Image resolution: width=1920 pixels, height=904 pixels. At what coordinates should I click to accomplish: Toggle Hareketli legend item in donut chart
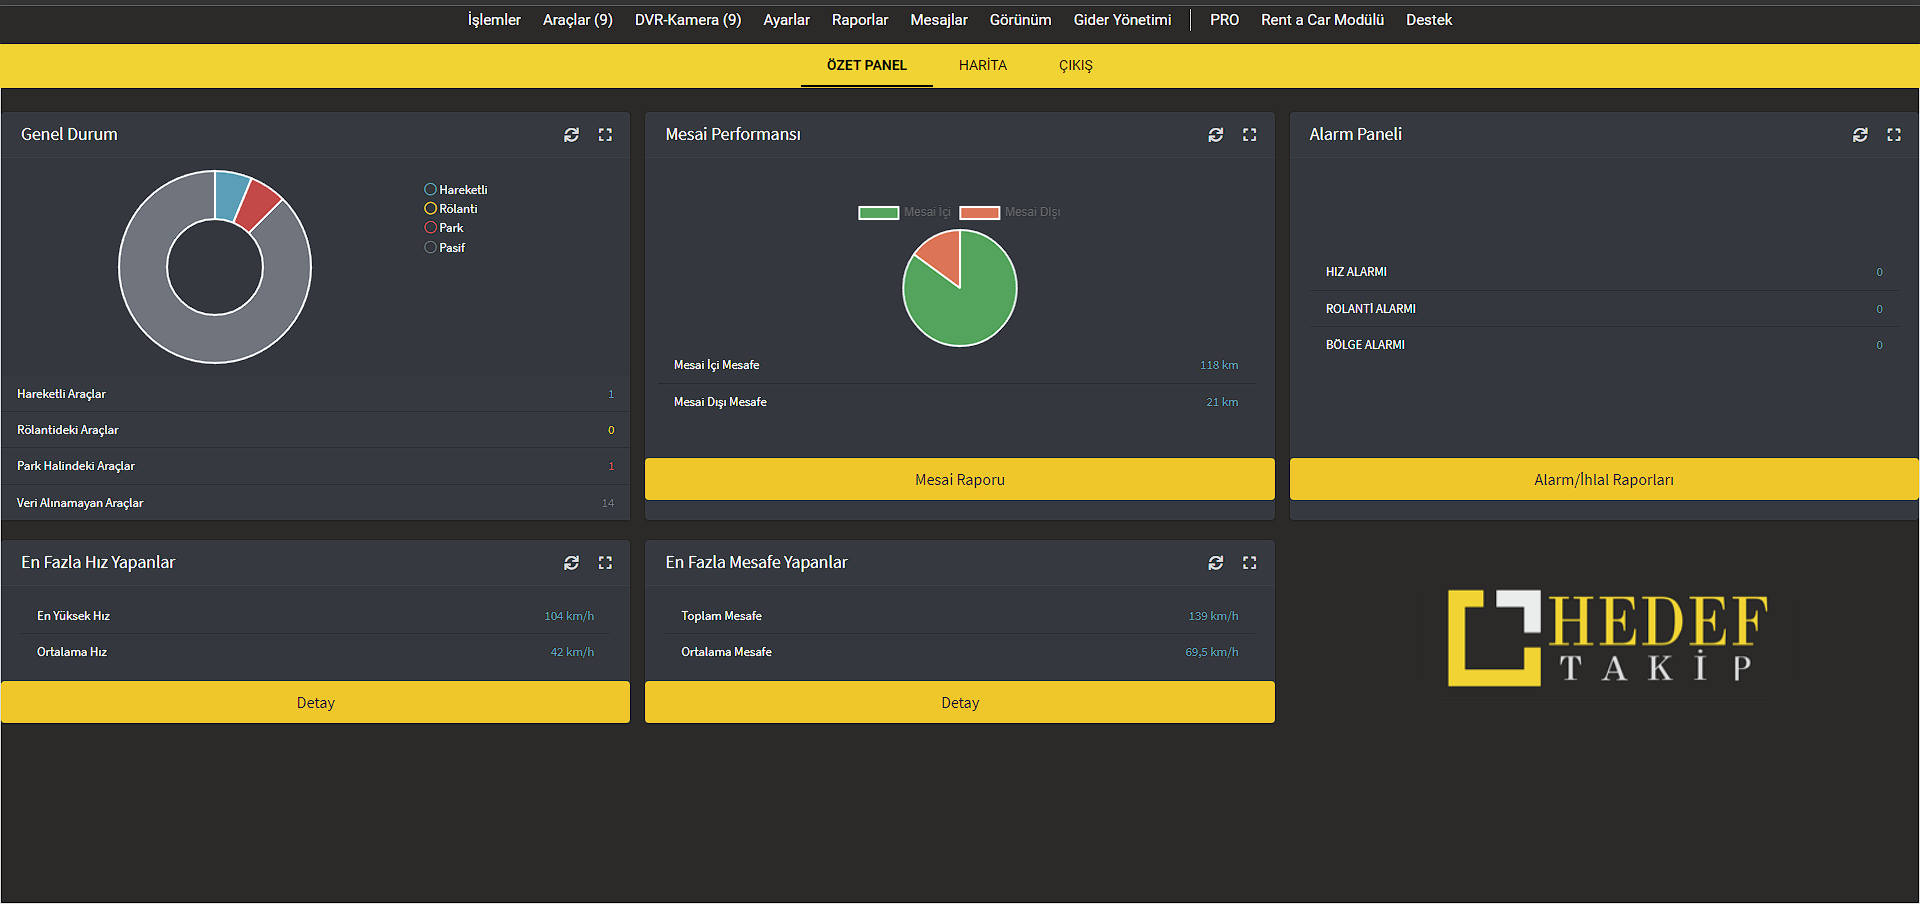[x=456, y=190]
